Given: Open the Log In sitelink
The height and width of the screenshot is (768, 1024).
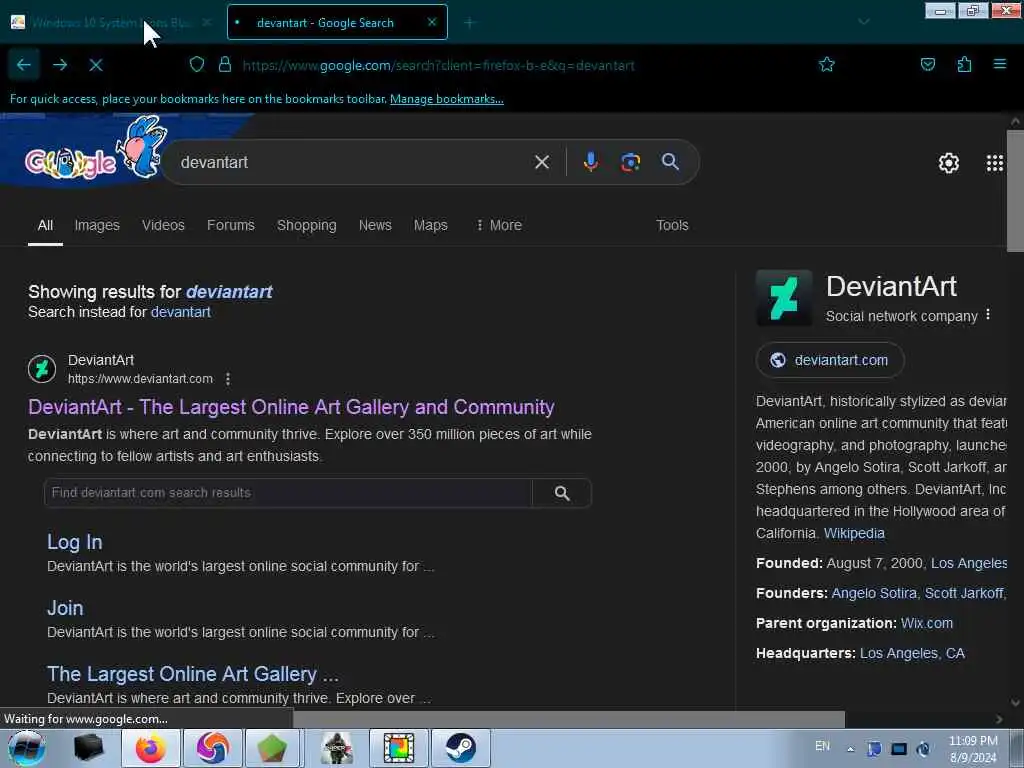Looking at the screenshot, I should (74, 542).
